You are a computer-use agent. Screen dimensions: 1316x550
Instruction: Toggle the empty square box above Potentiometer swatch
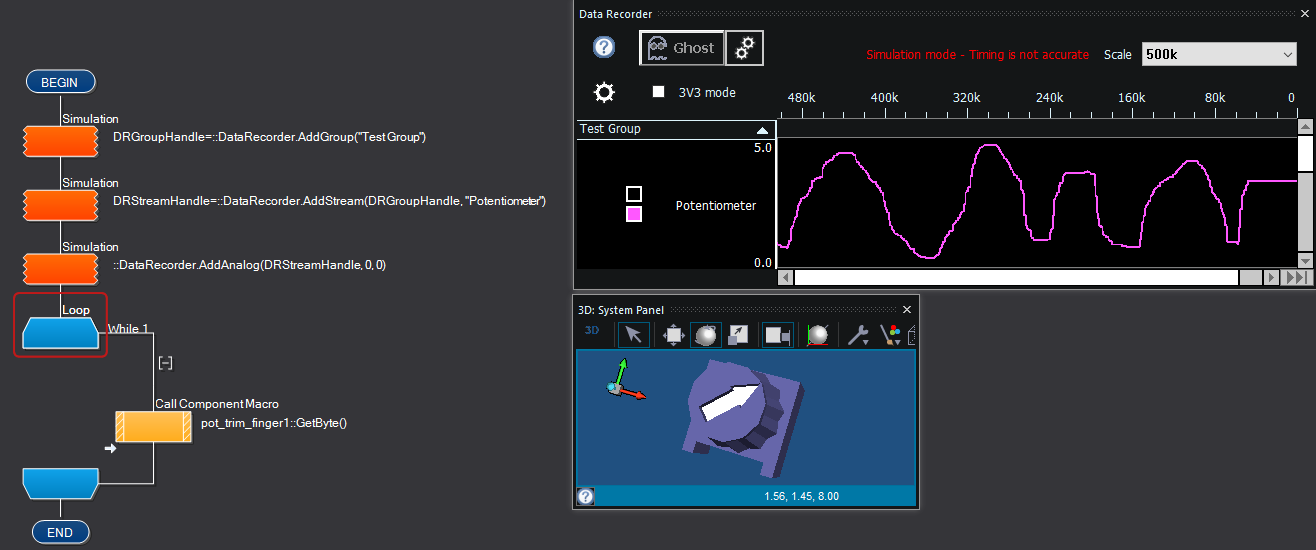point(634,194)
